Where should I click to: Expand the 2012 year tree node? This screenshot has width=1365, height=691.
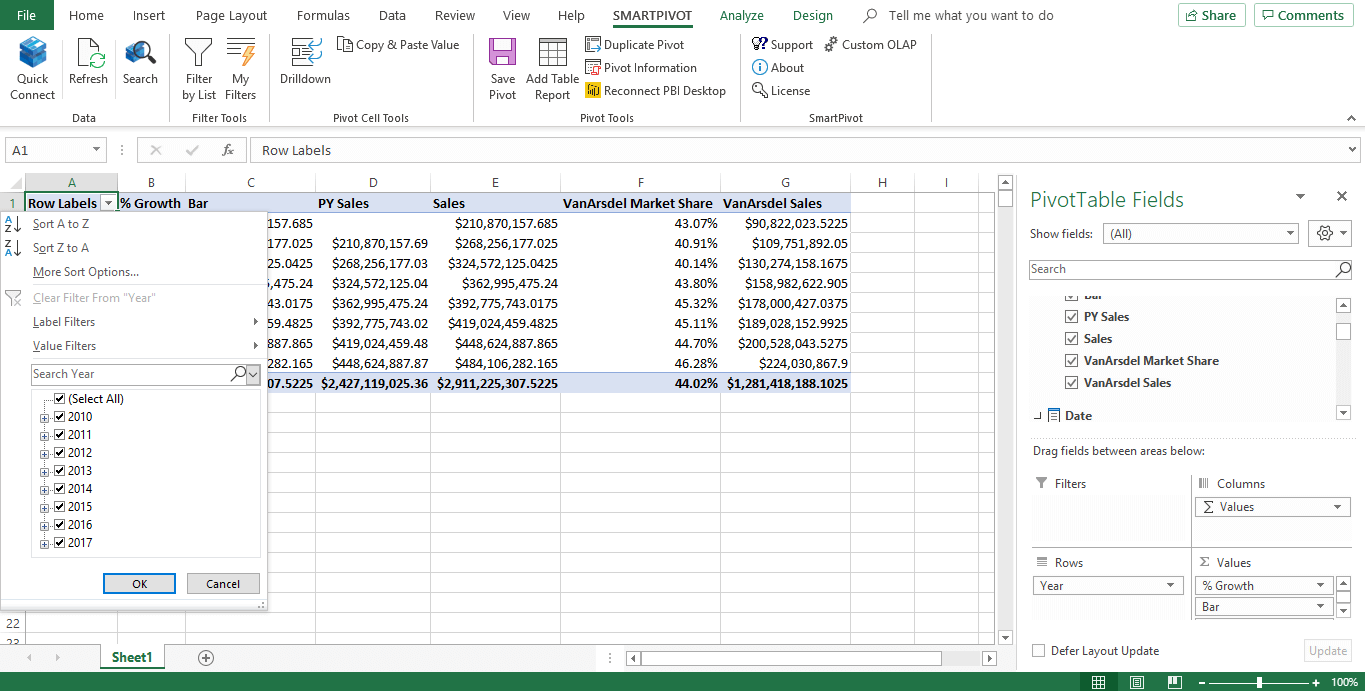click(x=44, y=452)
